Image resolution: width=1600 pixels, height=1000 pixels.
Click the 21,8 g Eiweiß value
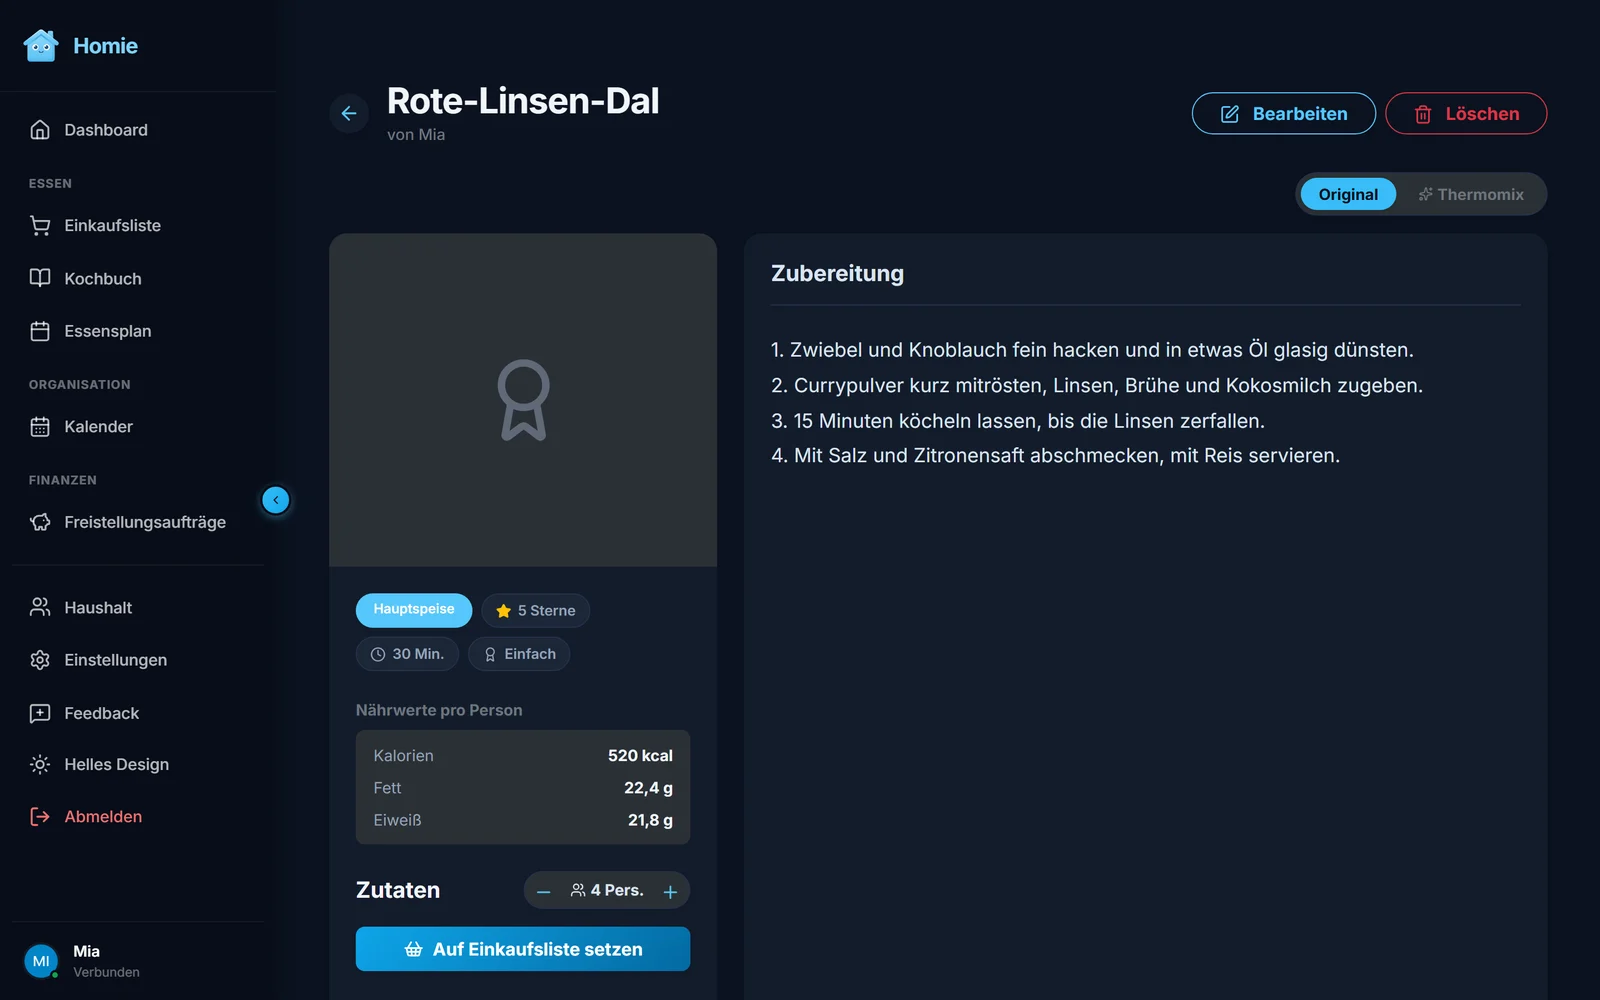[x=650, y=820]
